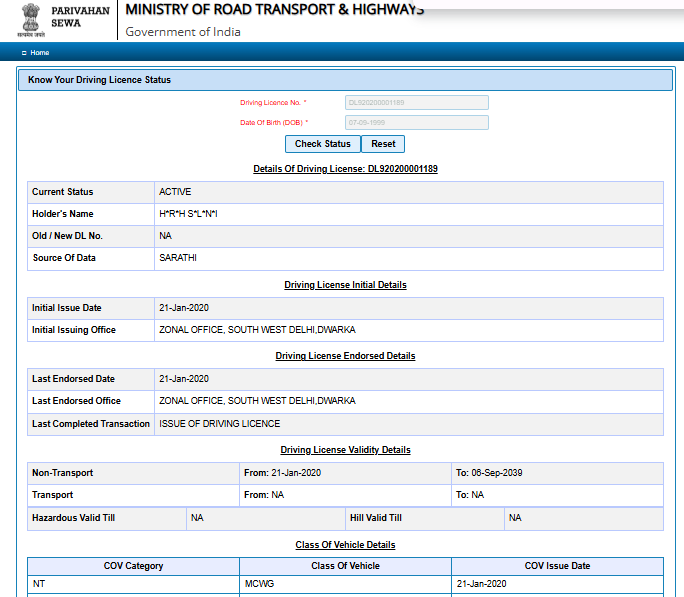
Task: Click the Parivahan Sewa logo text
Action: tap(80, 16)
